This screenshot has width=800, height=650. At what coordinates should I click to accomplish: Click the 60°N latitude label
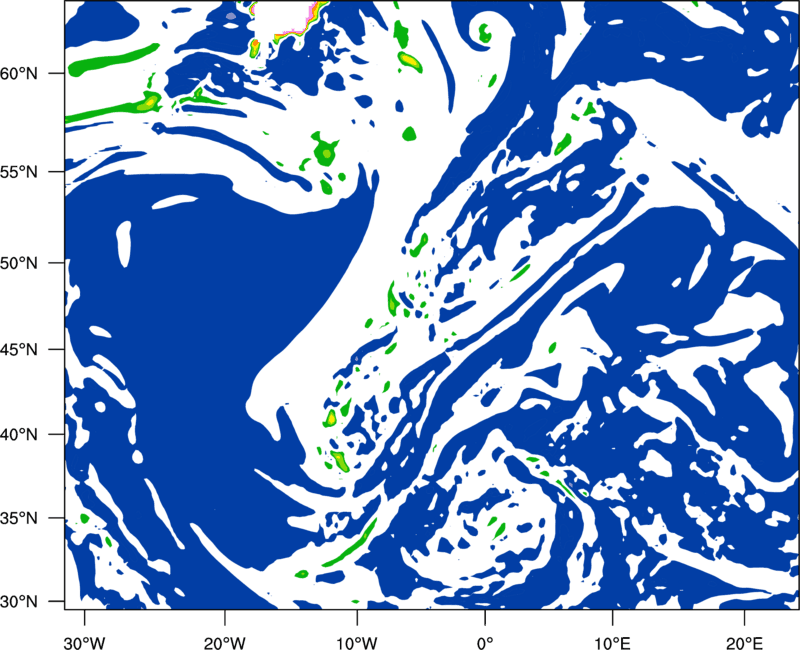coord(19,74)
